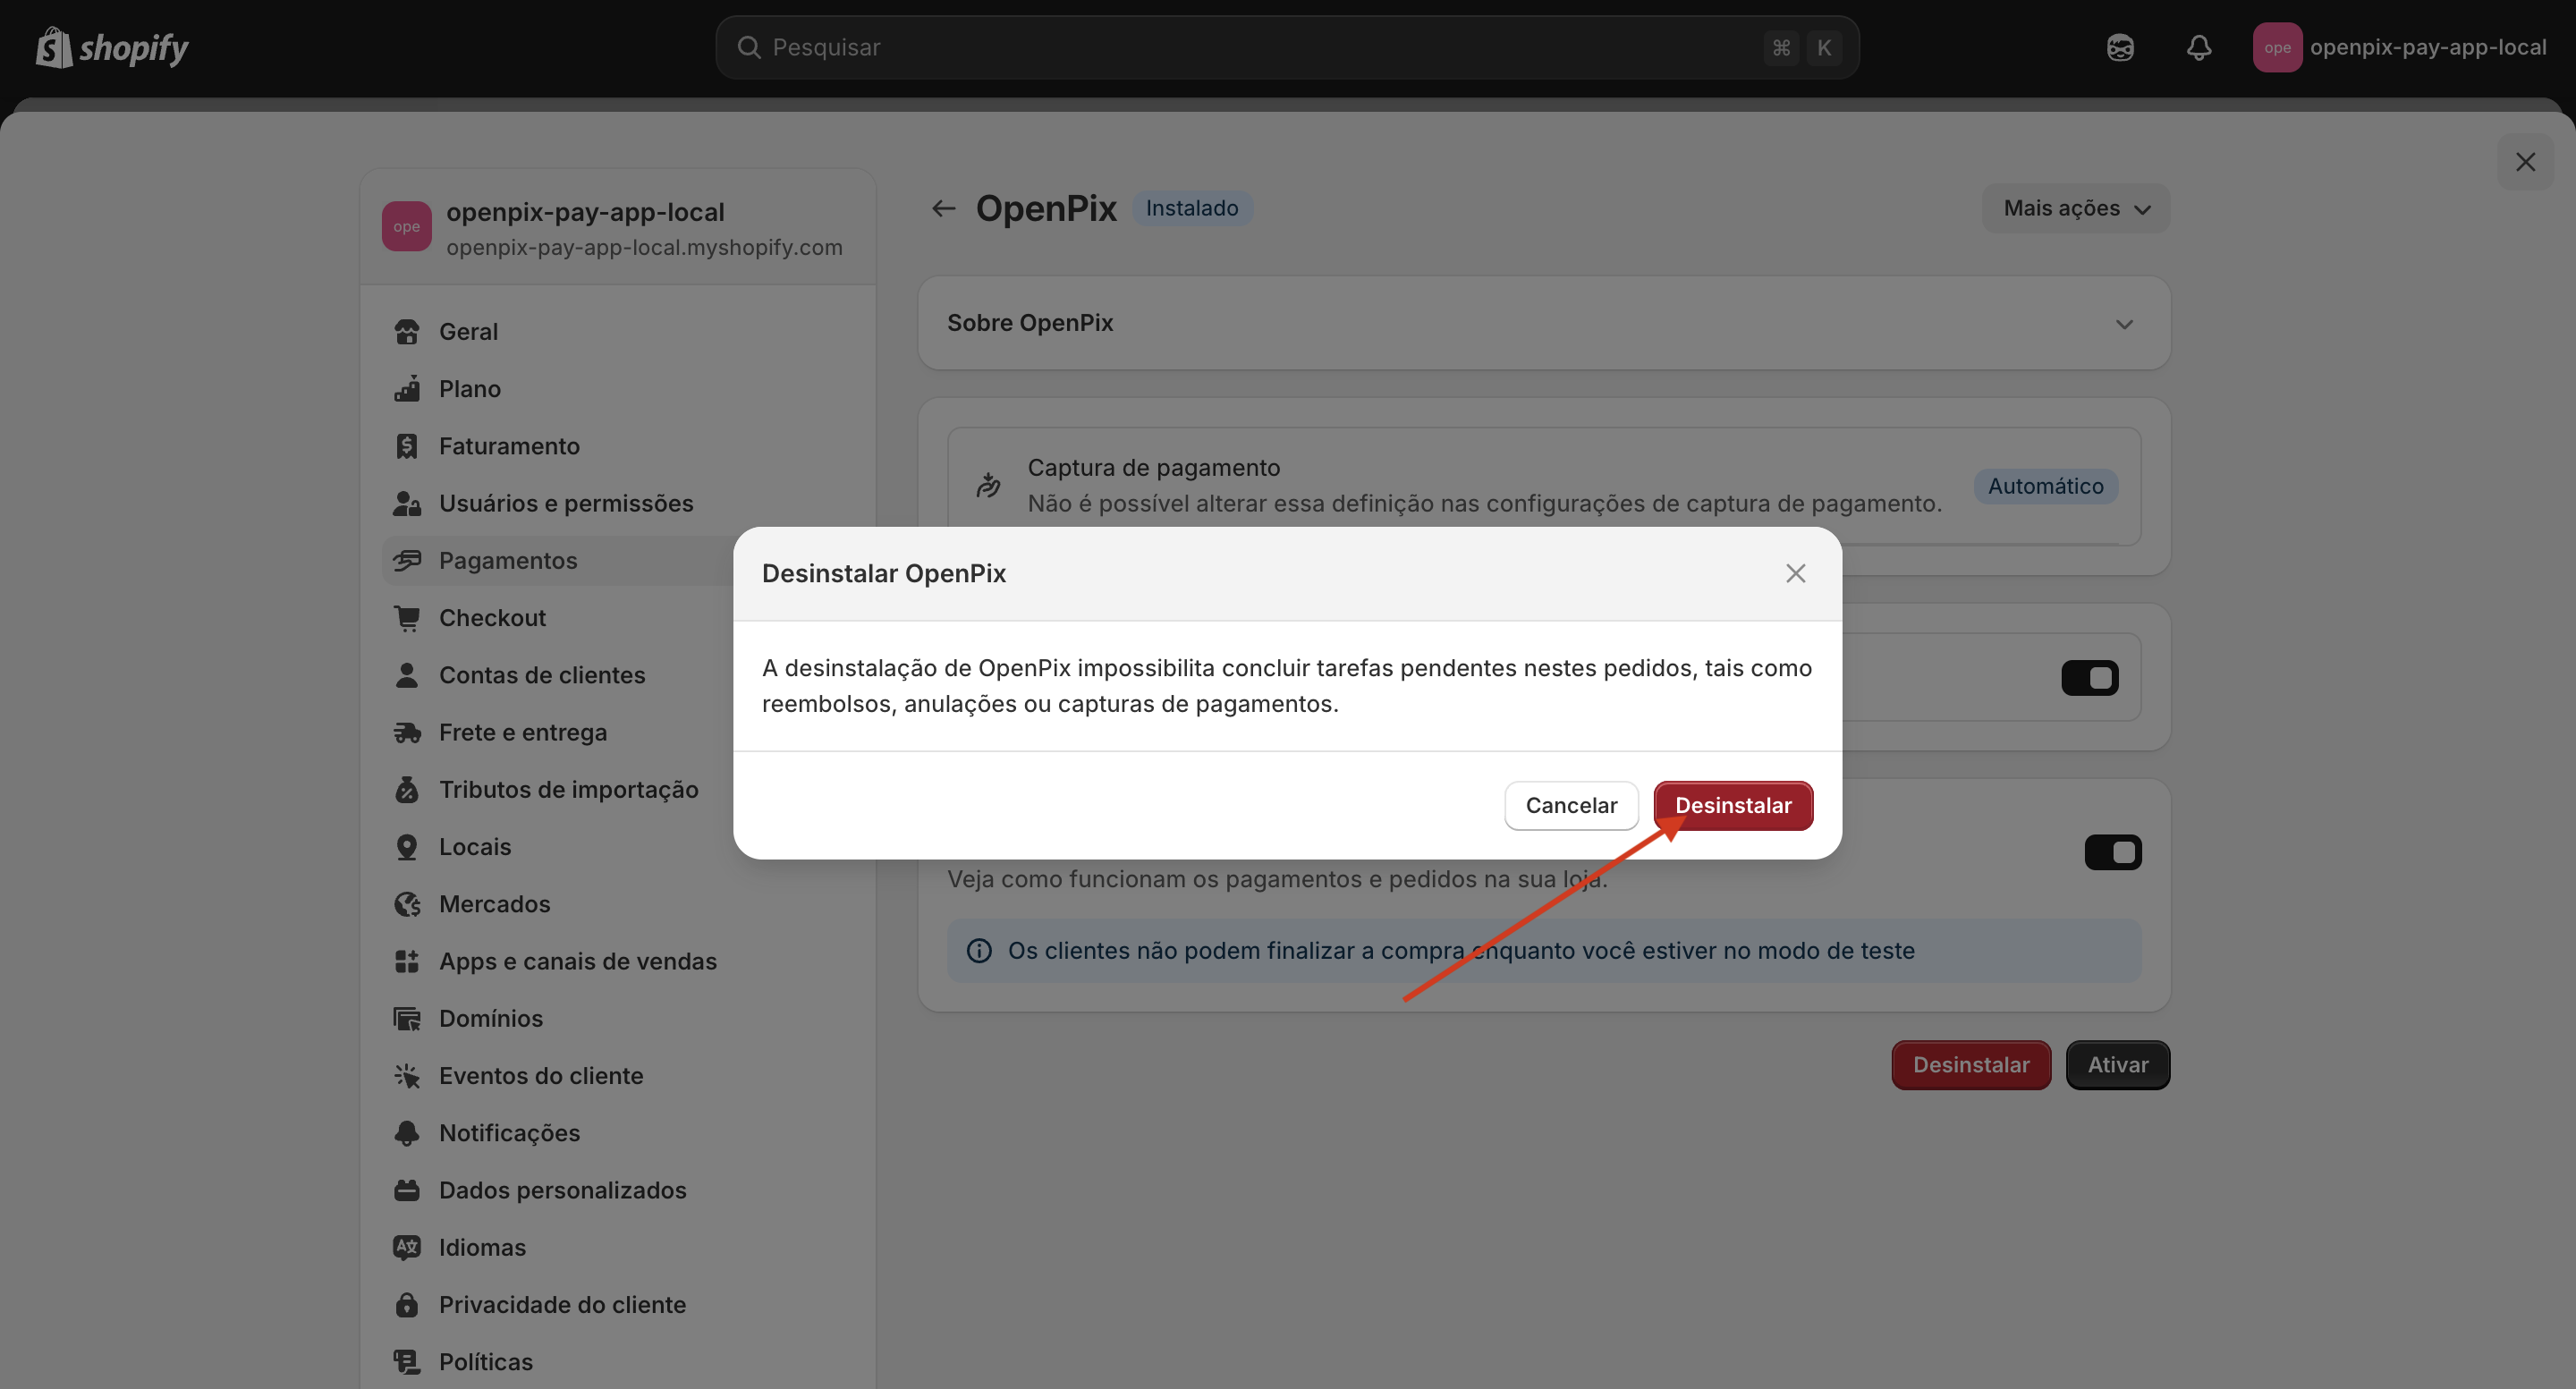Flip the lower payment toggle switch
The width and height of the screenshot is (2576, 1389).
coord(2114,852)
